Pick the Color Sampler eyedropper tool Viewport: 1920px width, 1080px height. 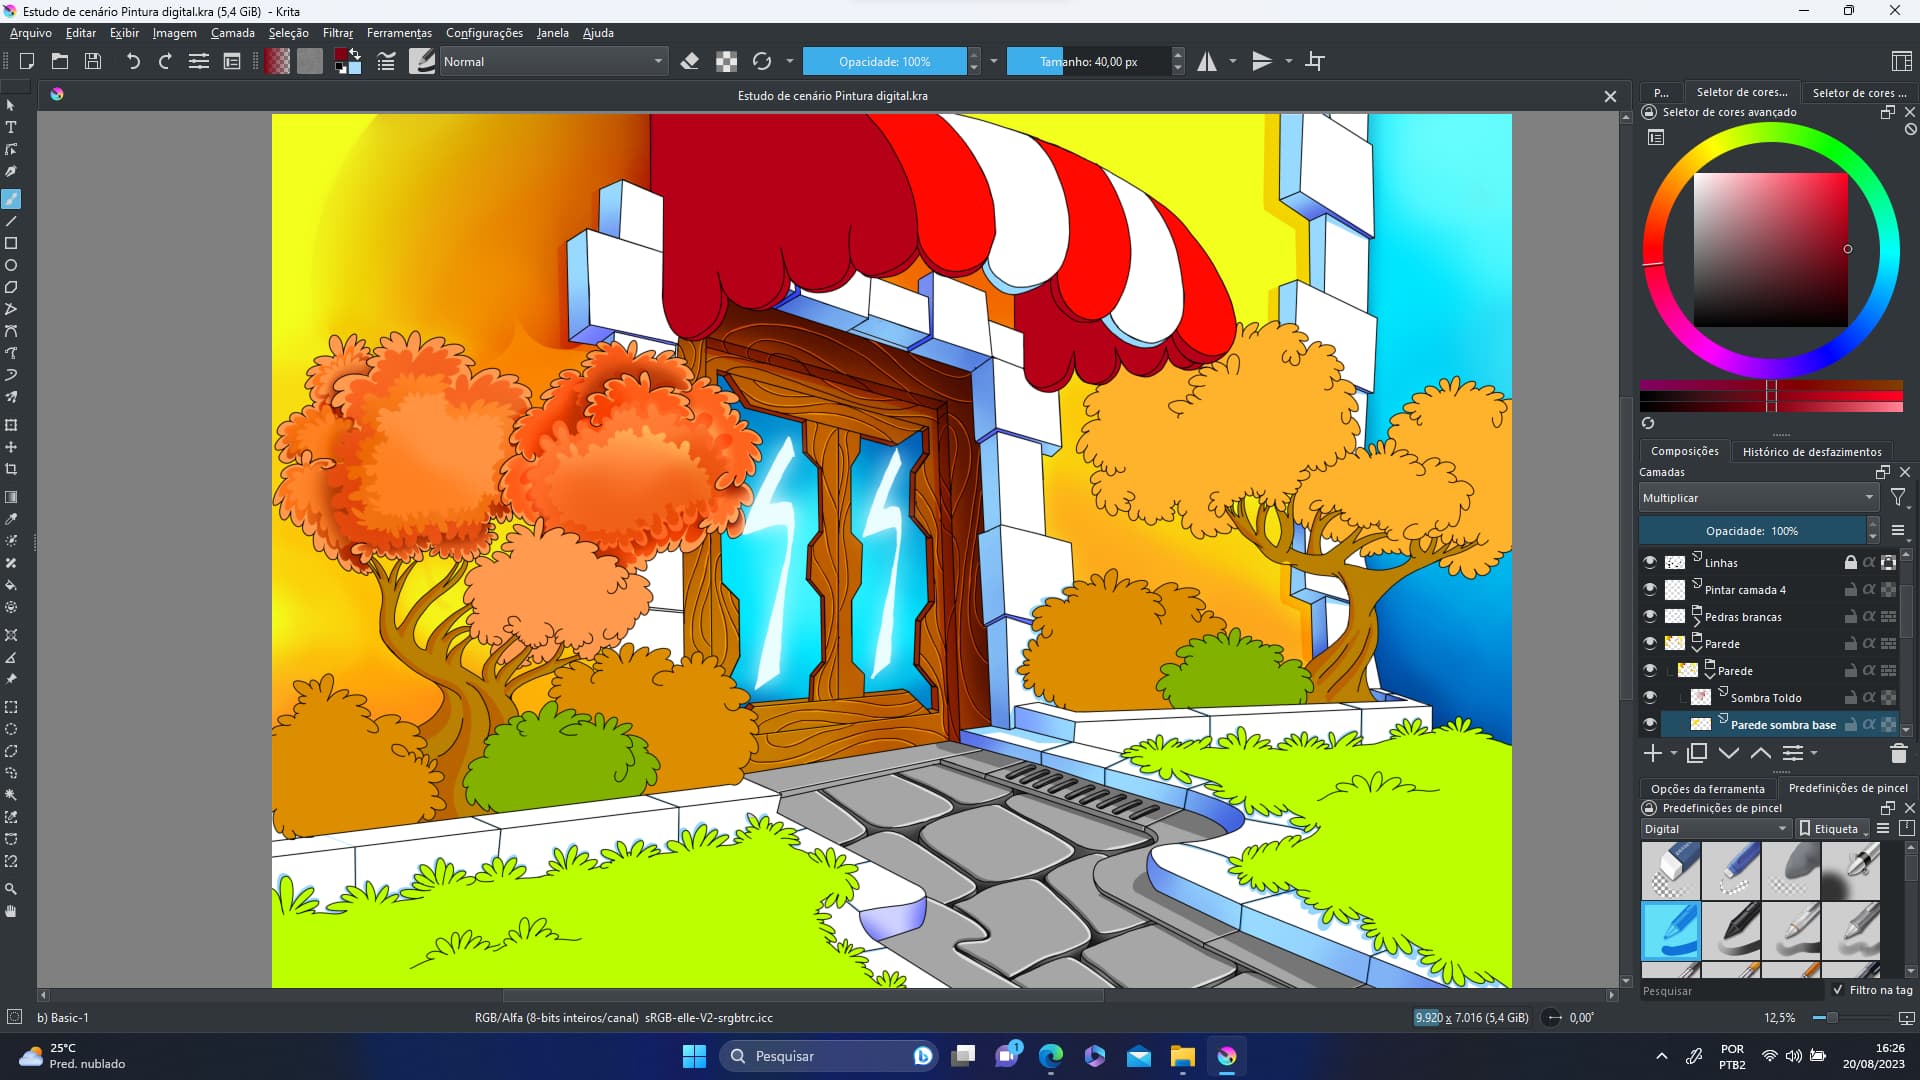coord(11,519)
